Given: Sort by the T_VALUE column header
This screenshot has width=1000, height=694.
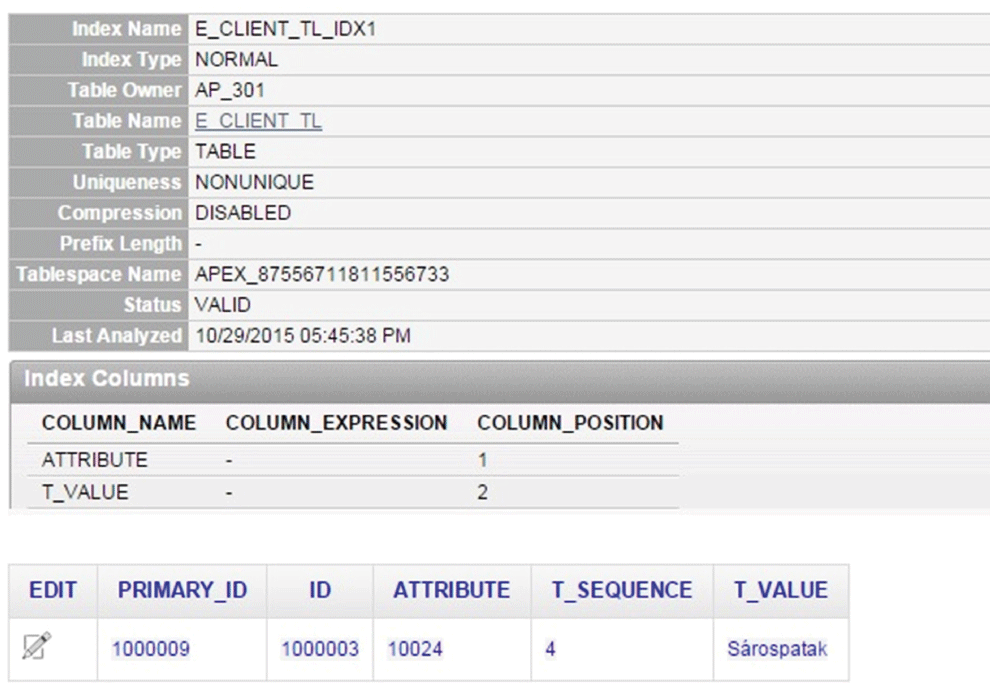Looking at the screenshot, I should click(781, 590).
